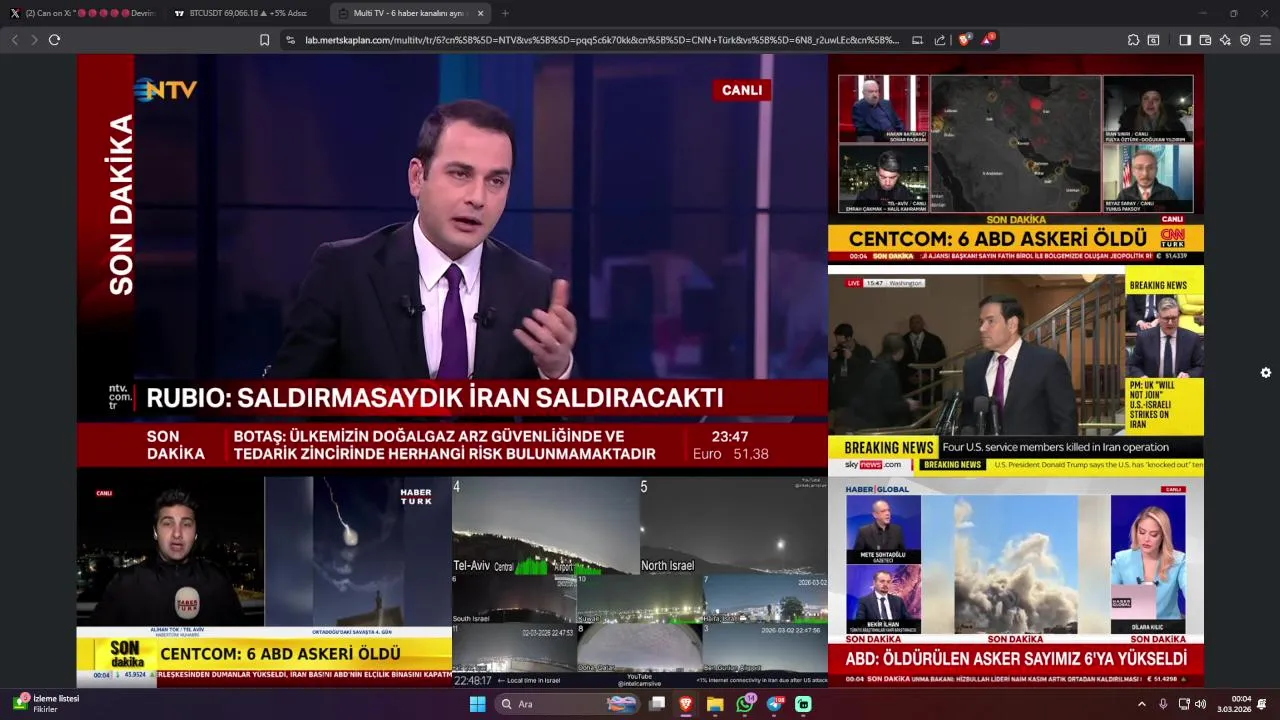
Task: Open the teal app icon in taskbar
Action: (x=803, y=704)
